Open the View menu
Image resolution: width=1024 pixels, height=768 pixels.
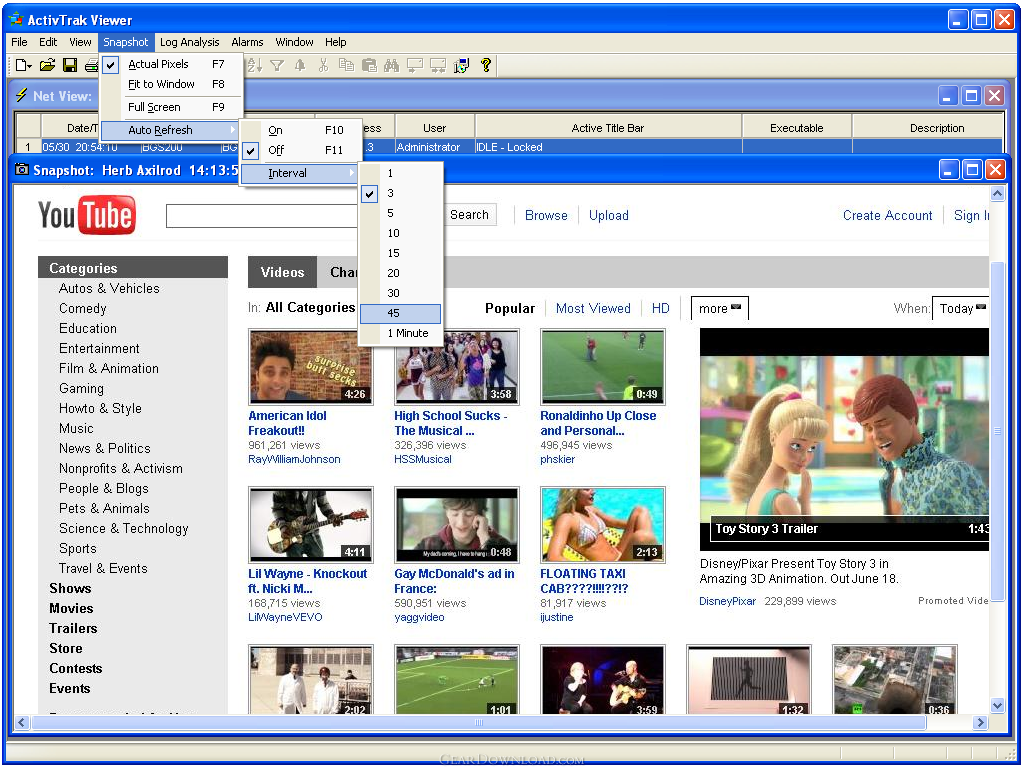pos(80,42)
